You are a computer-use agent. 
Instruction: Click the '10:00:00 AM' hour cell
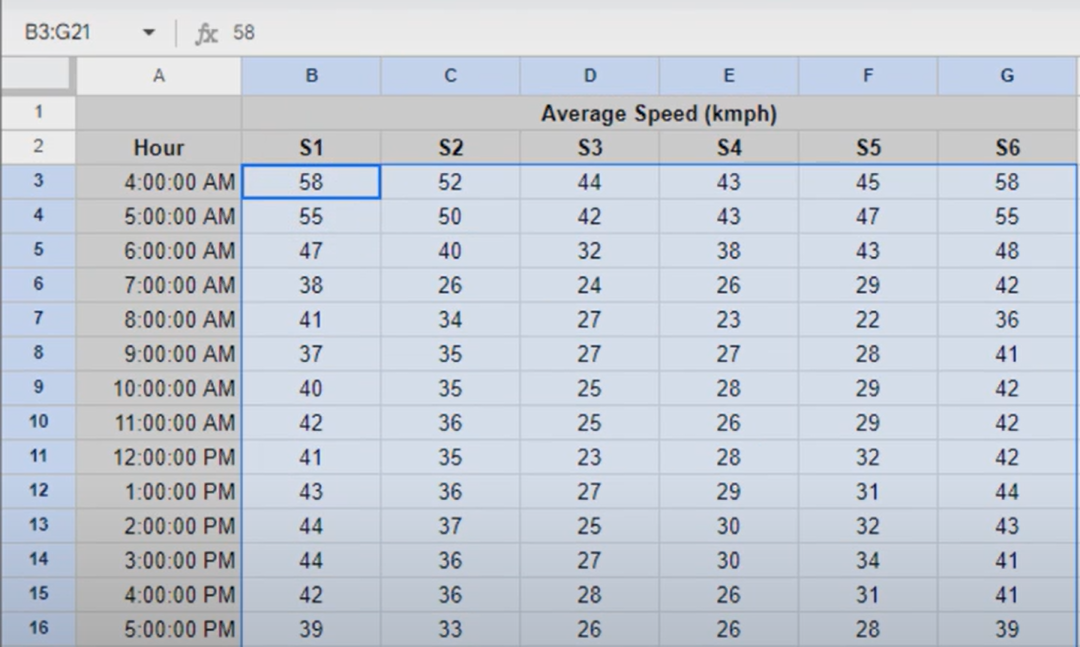(159, 389)
